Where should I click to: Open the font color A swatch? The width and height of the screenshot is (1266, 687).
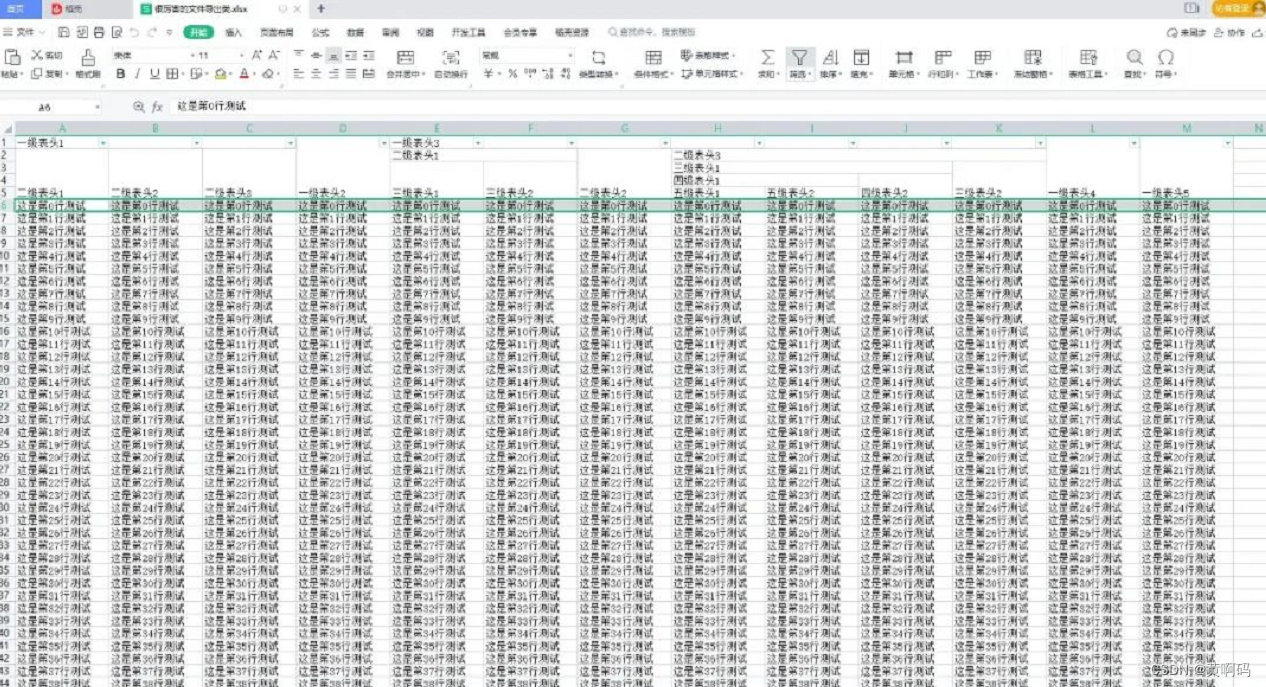[243, 75]
